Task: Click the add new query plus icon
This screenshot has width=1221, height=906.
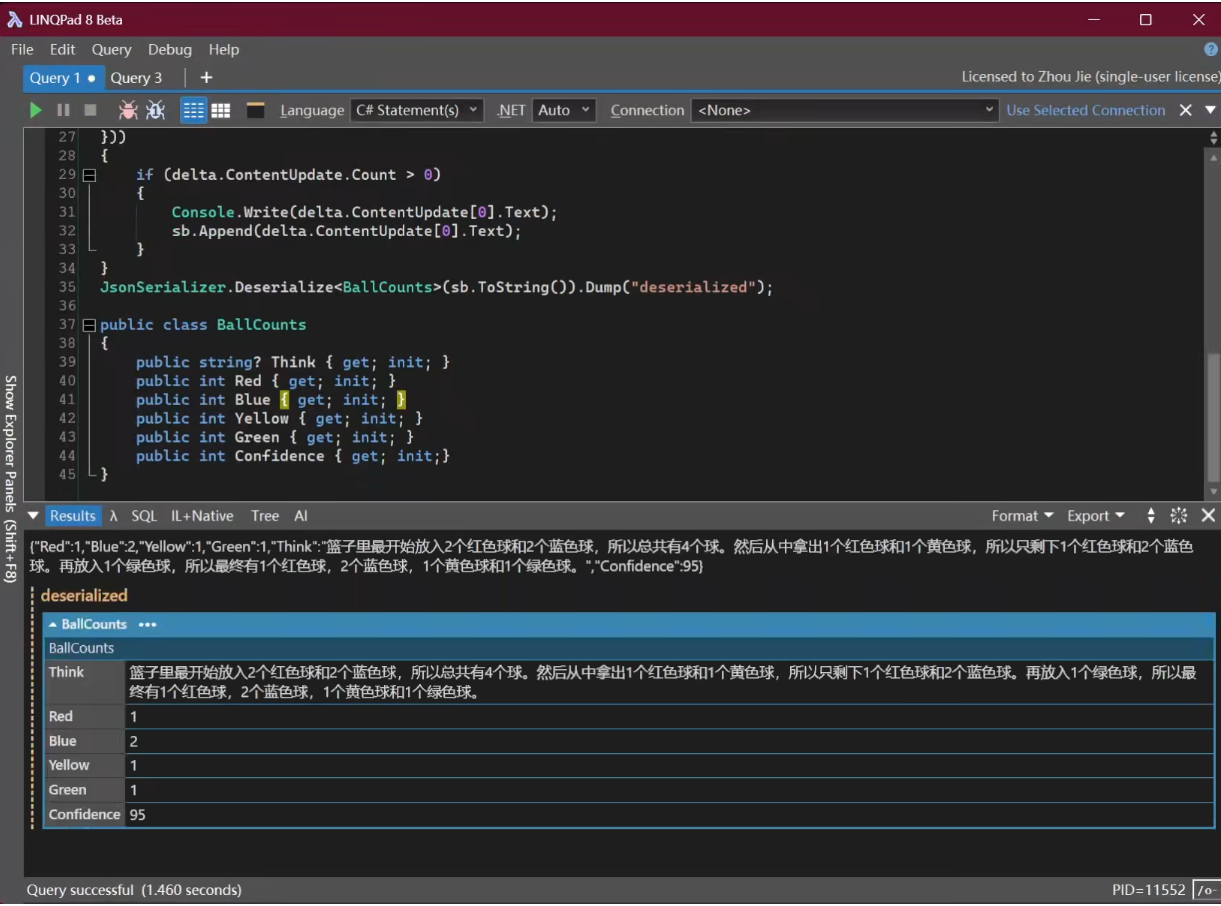Action: tap(206, 77)
